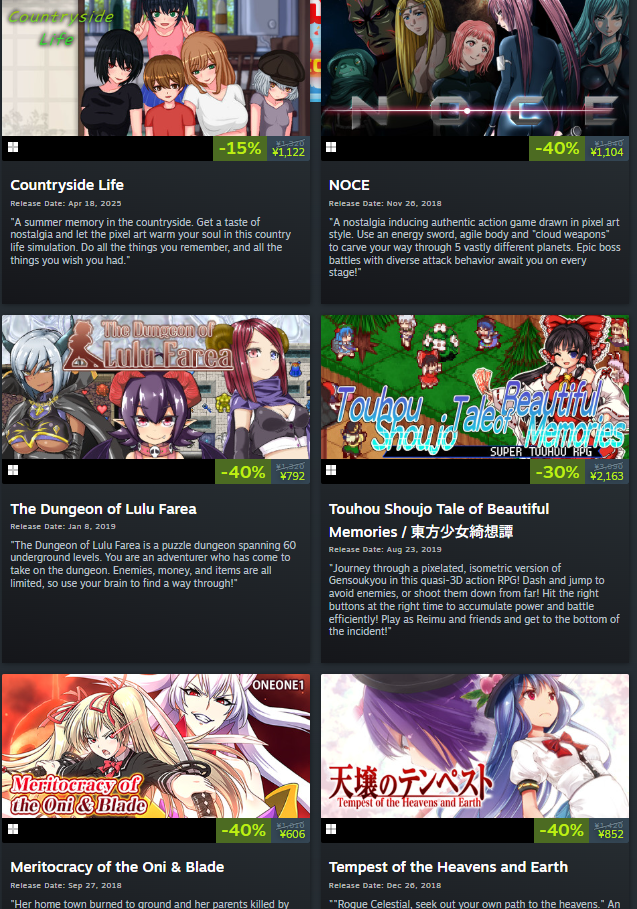Click Windows icon under Meritocracy banner
637x909 pixels.
pyautogui.click(x=13, y=829)
